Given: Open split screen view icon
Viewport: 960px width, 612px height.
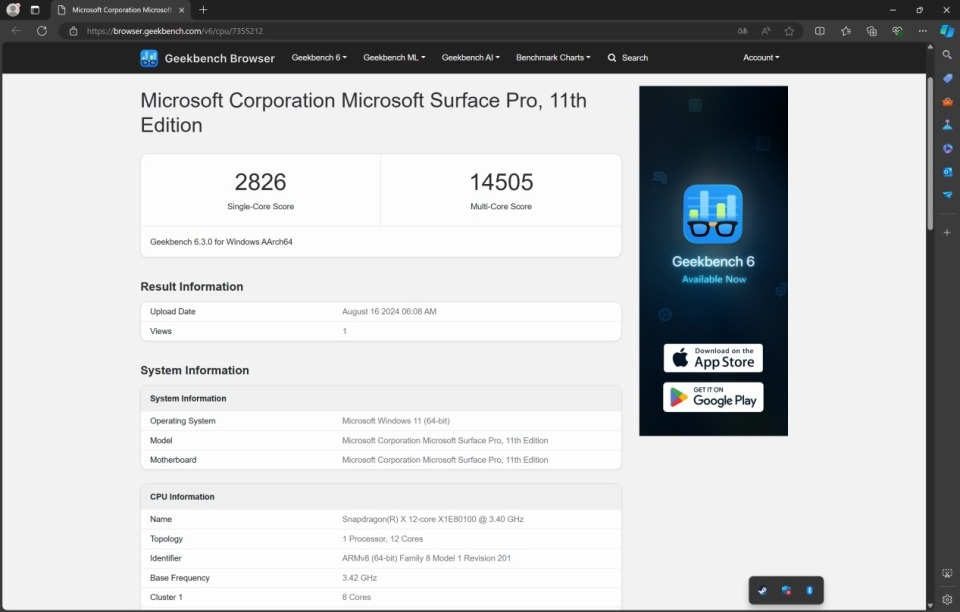Looking at the screenshot, I should [x=820, y=31].
